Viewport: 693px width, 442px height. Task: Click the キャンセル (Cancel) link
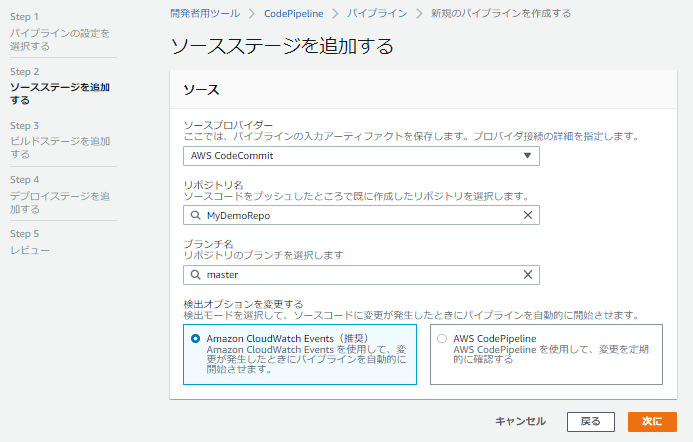pyautogui.click(x=520, y=422)
